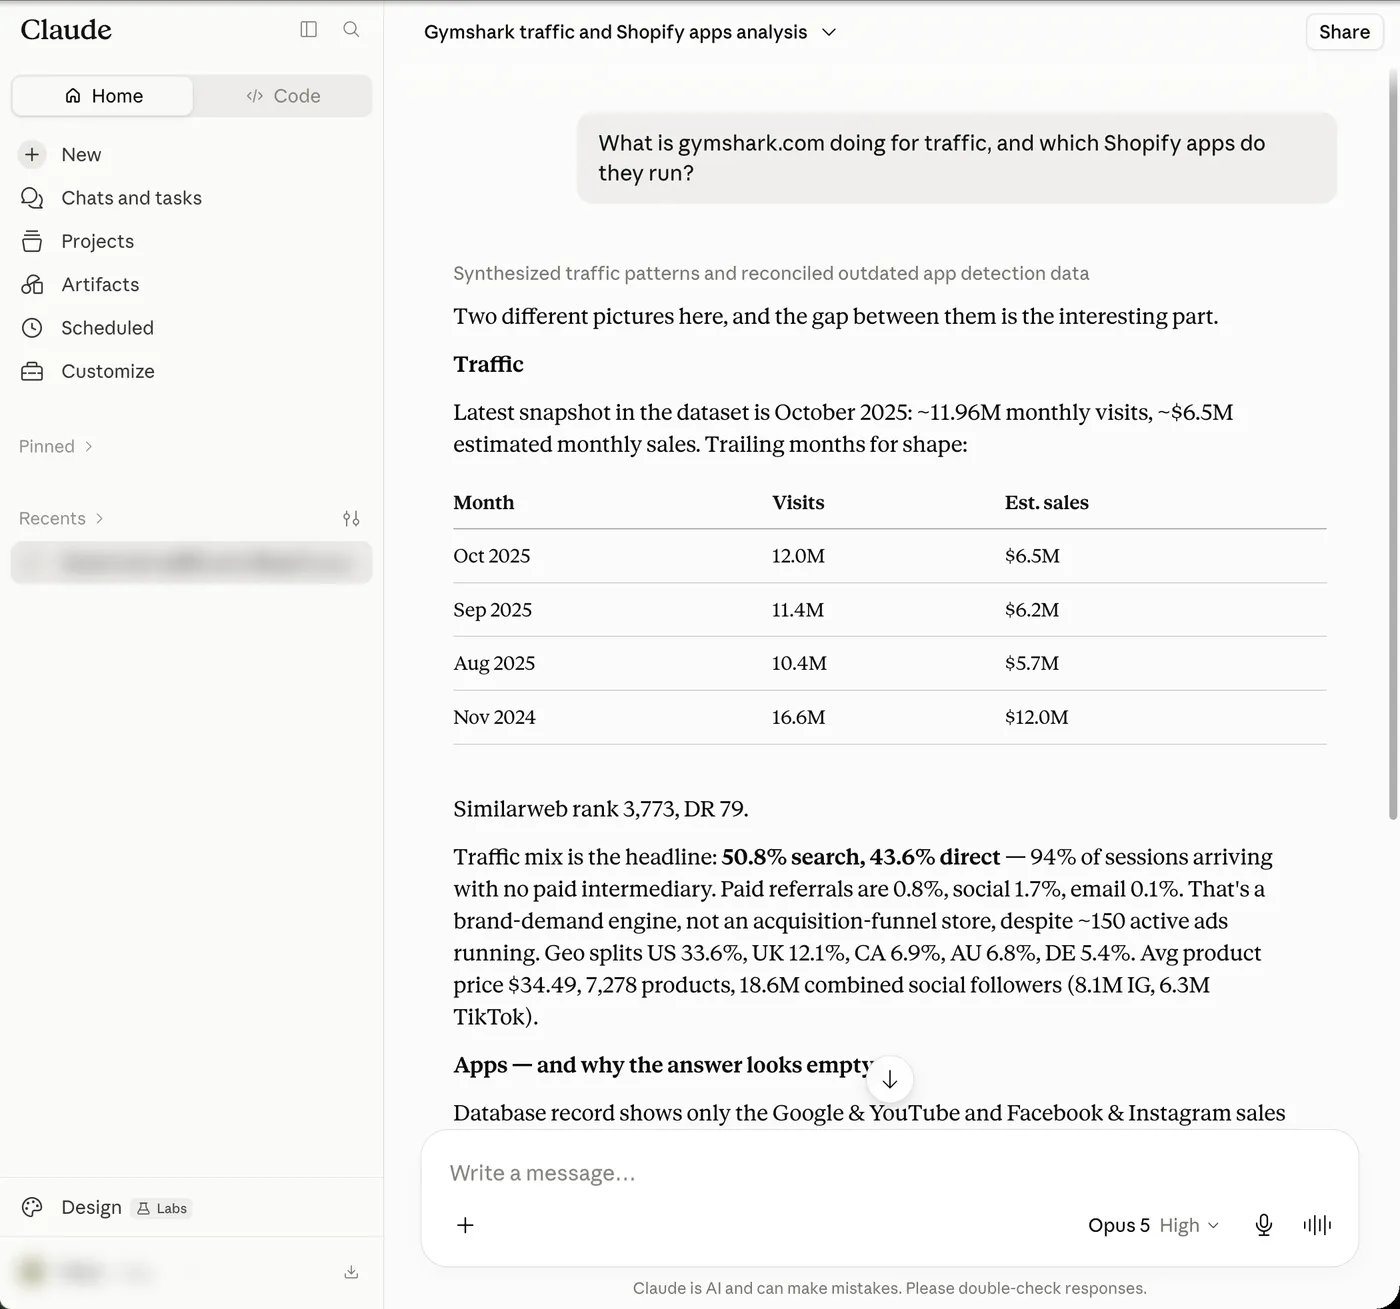Viewport: 1400px width, 1309px height.
Task: Click the Share button
Action: click(1344, 32)
